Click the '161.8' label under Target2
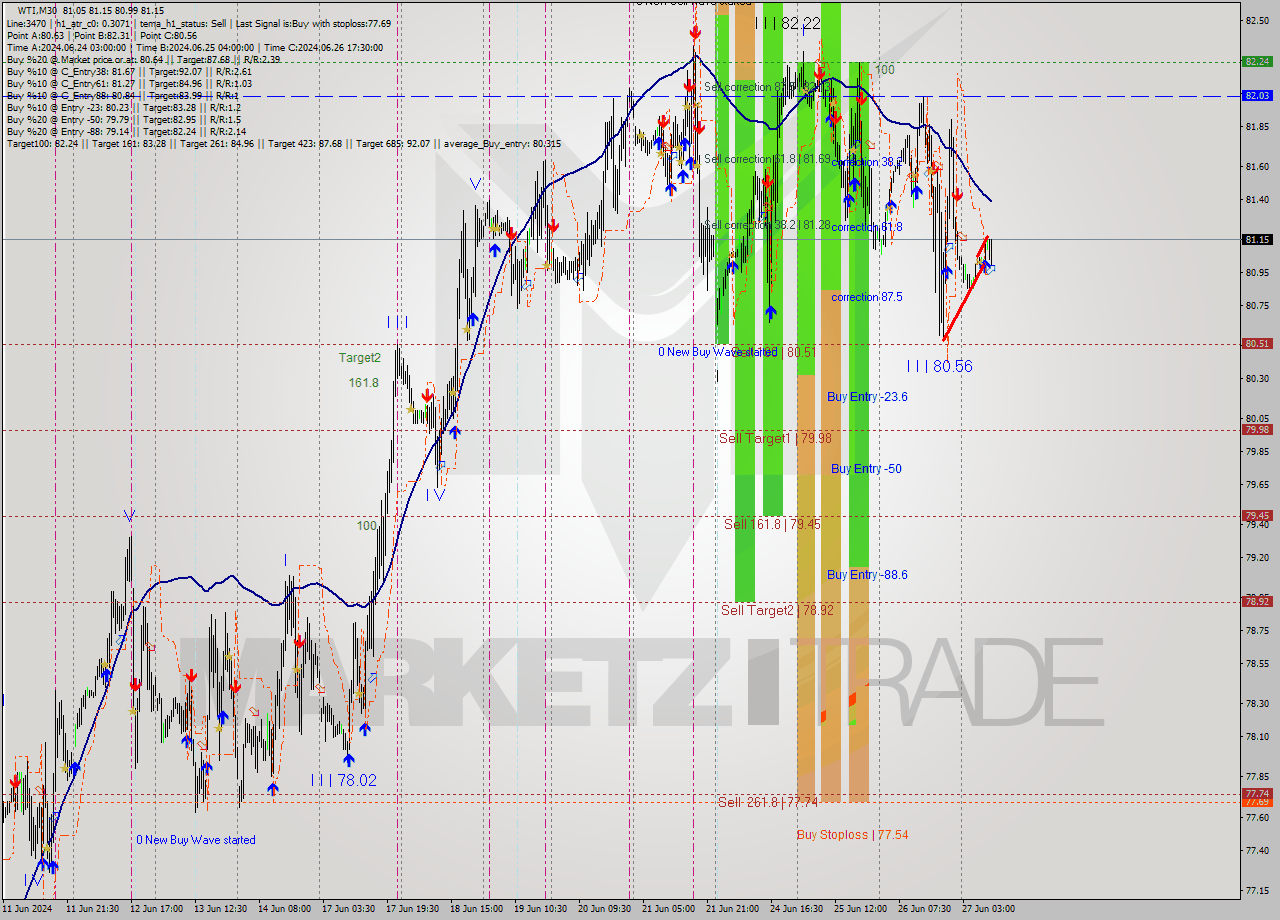 (x=363, y=383)
